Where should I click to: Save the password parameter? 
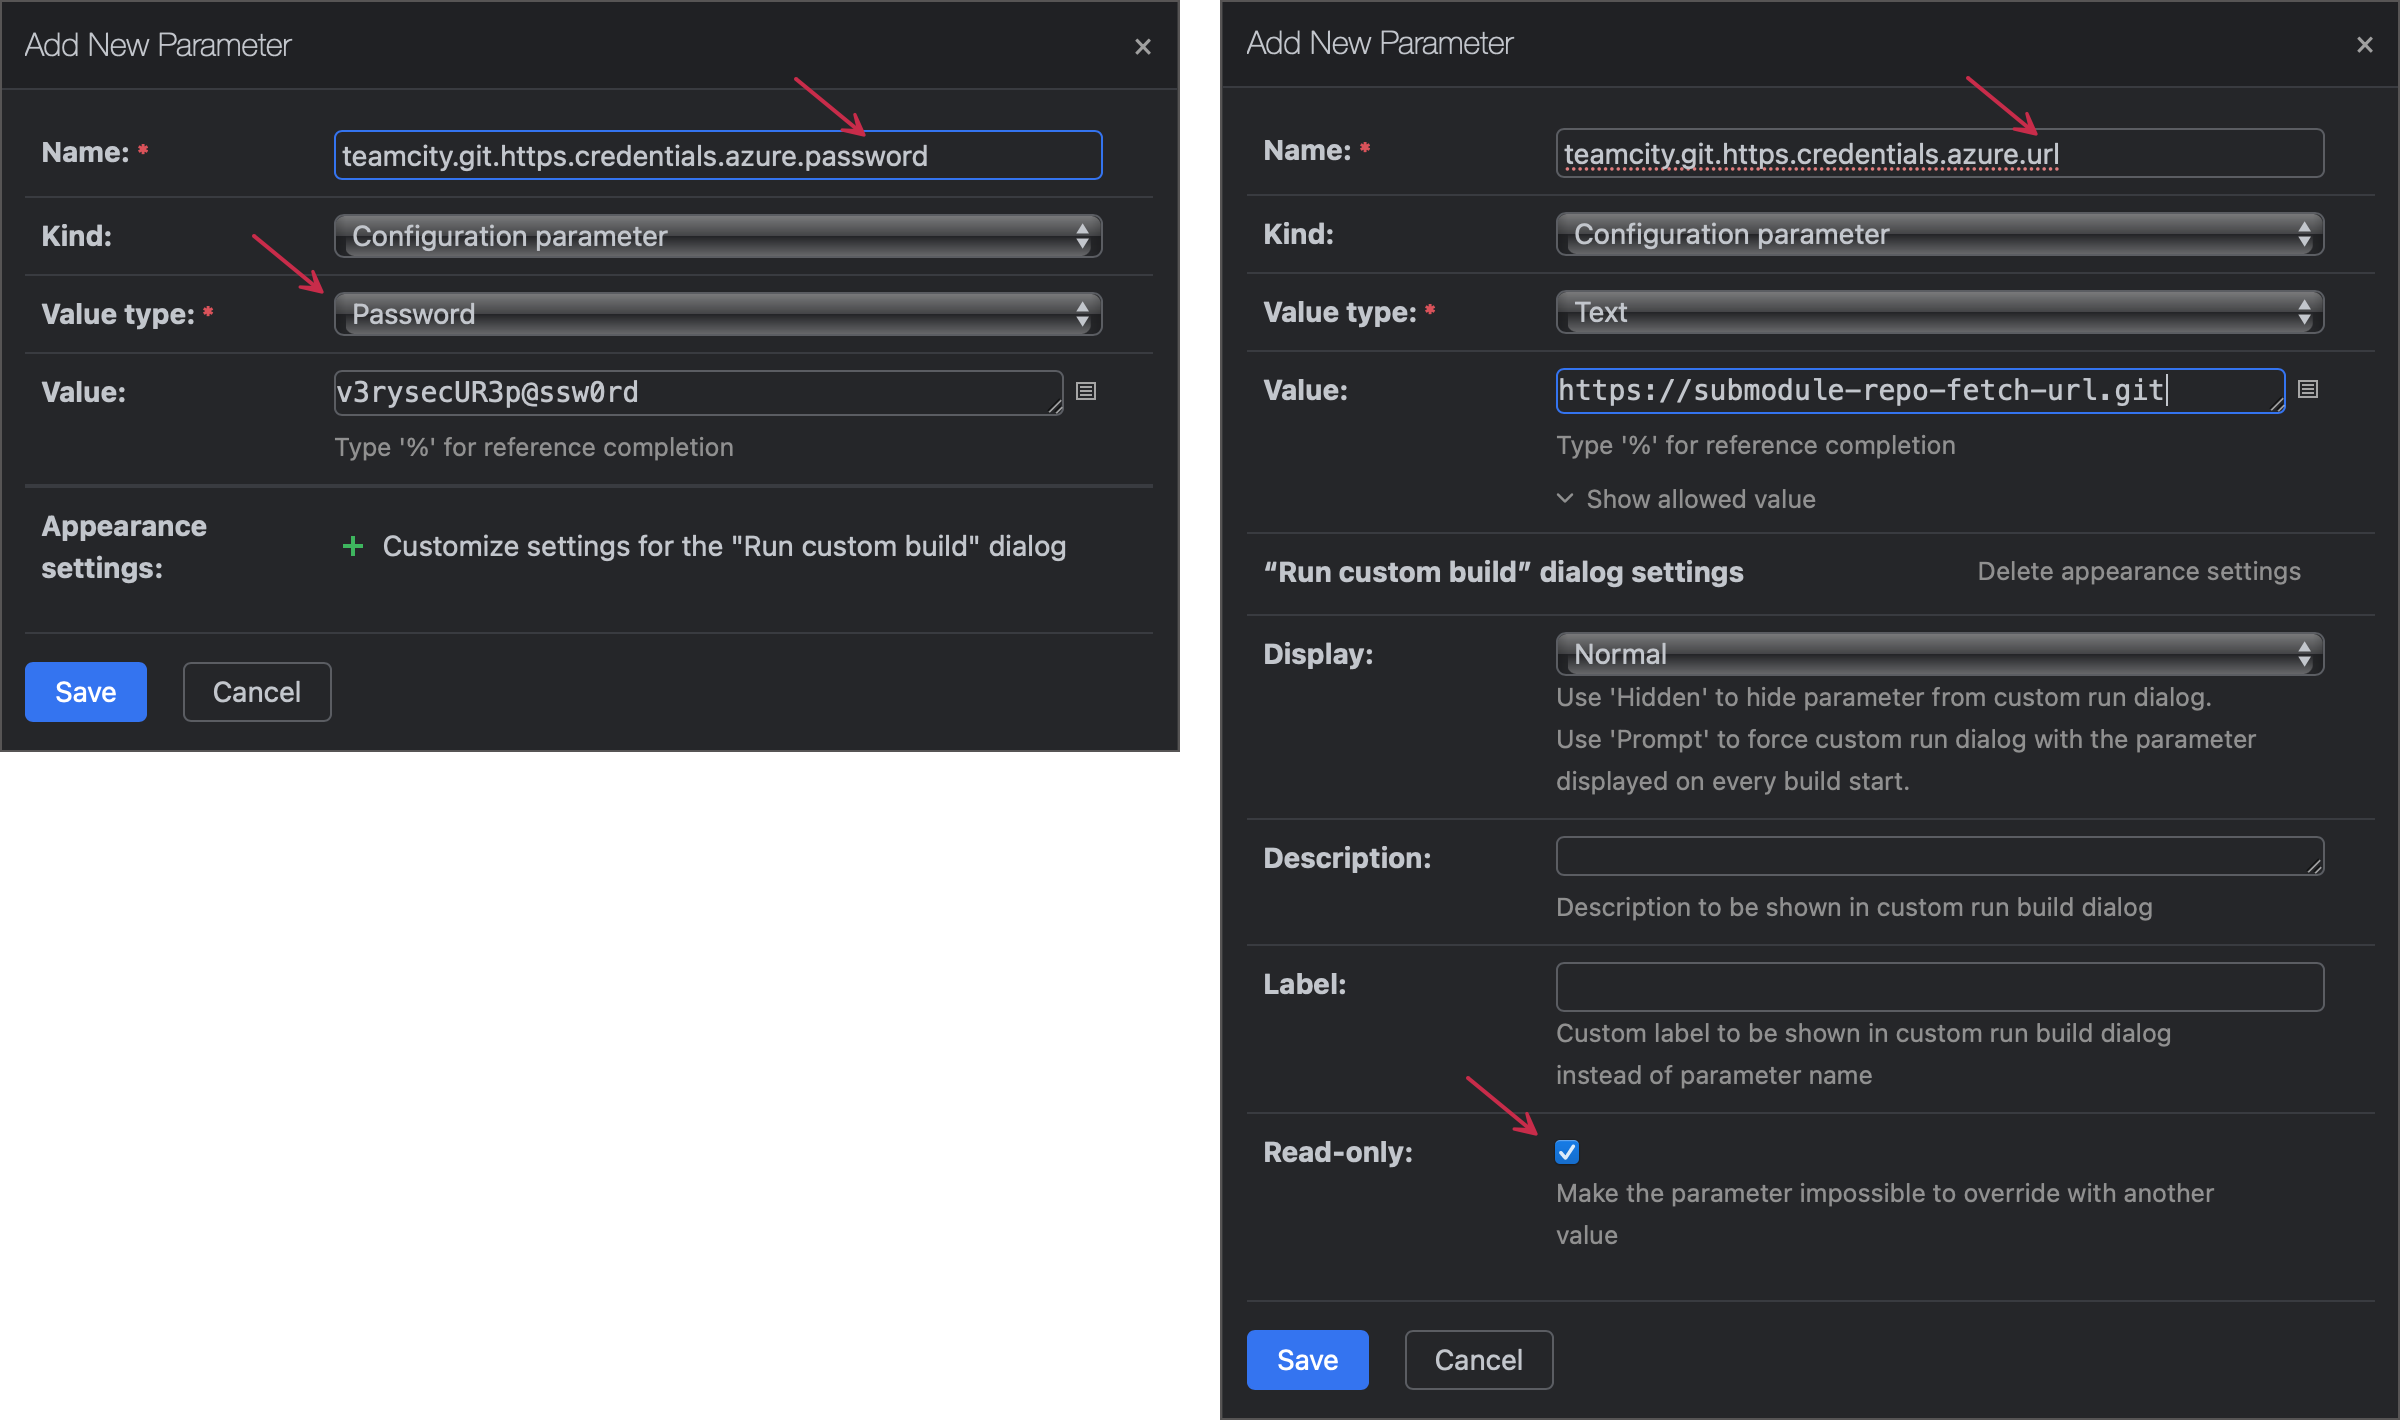[85, 691]
